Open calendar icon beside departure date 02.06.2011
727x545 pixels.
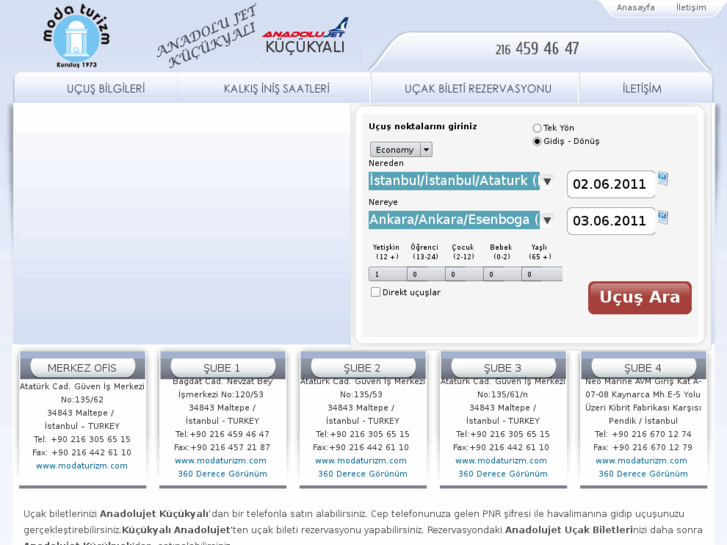[x=663, y=179]
